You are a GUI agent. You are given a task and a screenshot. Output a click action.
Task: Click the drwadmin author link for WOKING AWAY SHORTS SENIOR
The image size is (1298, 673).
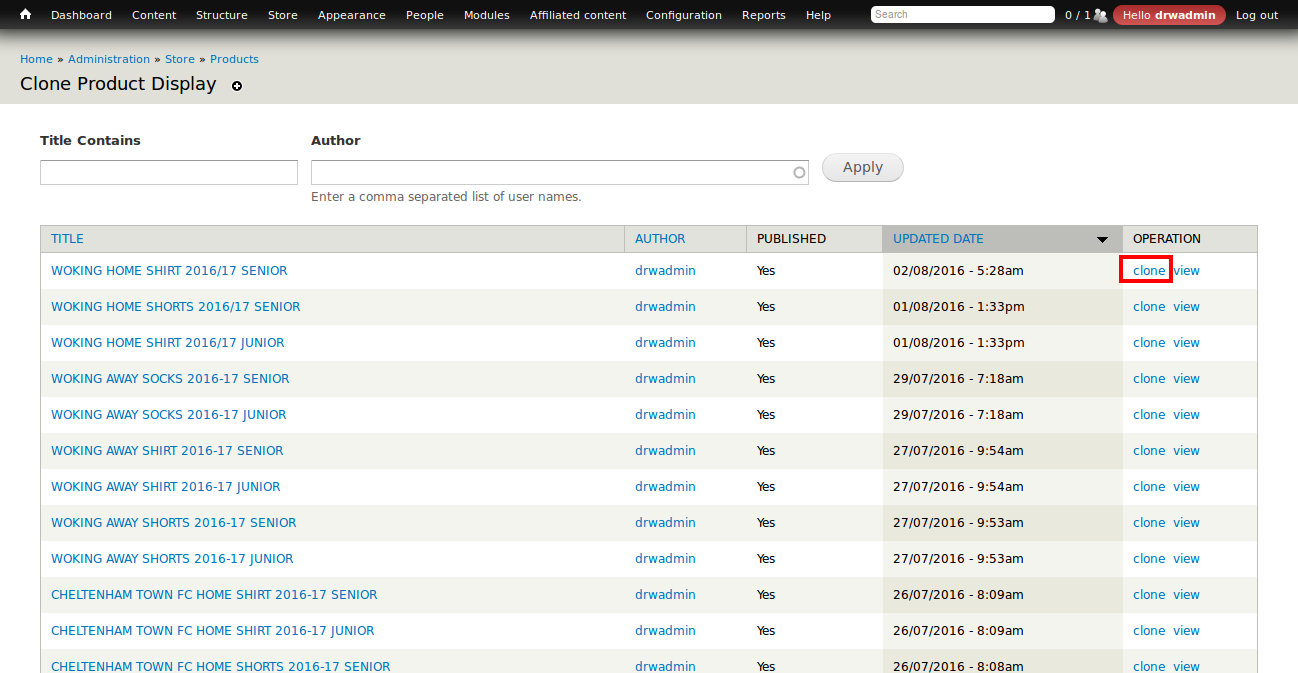tap(665, 522)
